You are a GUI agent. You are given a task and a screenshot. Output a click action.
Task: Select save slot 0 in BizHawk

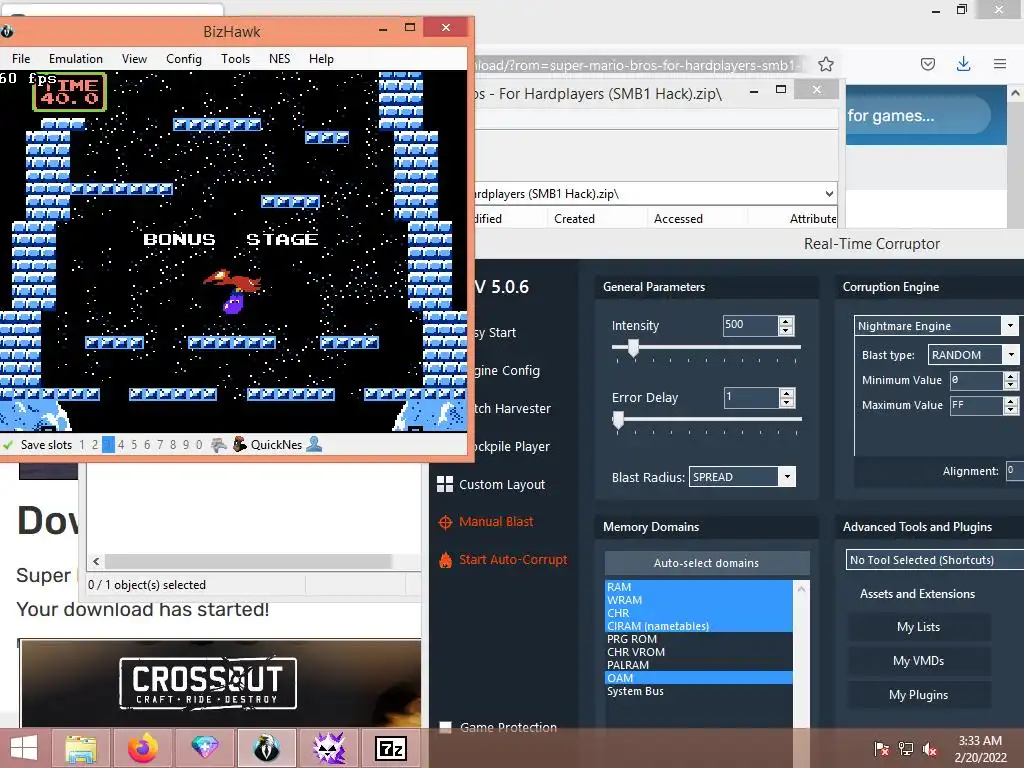pos(199,445)
